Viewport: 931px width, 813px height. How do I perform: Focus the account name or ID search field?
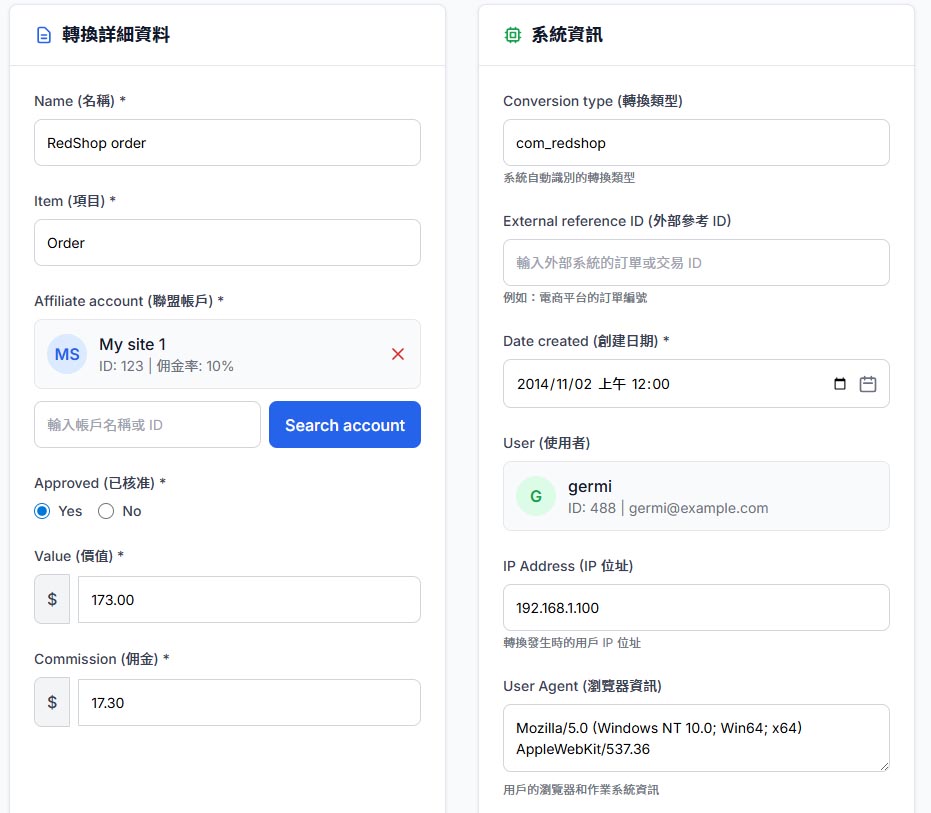(x=147, y=425)
